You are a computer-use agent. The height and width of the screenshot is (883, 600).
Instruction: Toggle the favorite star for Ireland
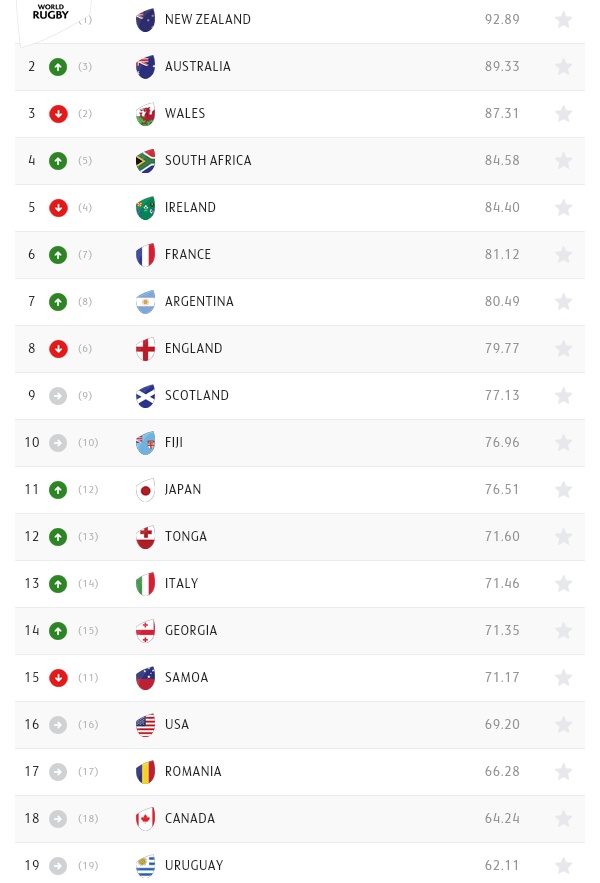[563, 208]
